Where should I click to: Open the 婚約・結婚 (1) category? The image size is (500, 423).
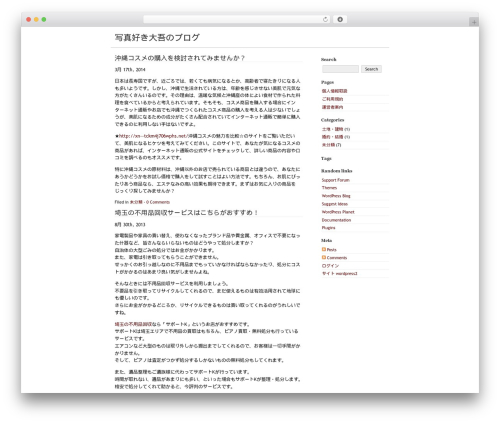point(336,137)
